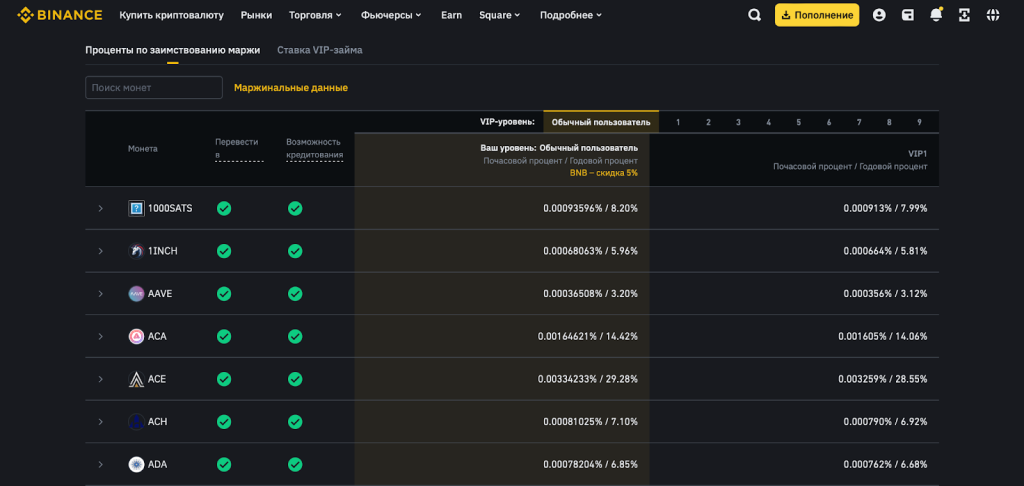Screen dimensions: 1024x486
Task: Open the Рынки menu item
Action: coord(256,15)
